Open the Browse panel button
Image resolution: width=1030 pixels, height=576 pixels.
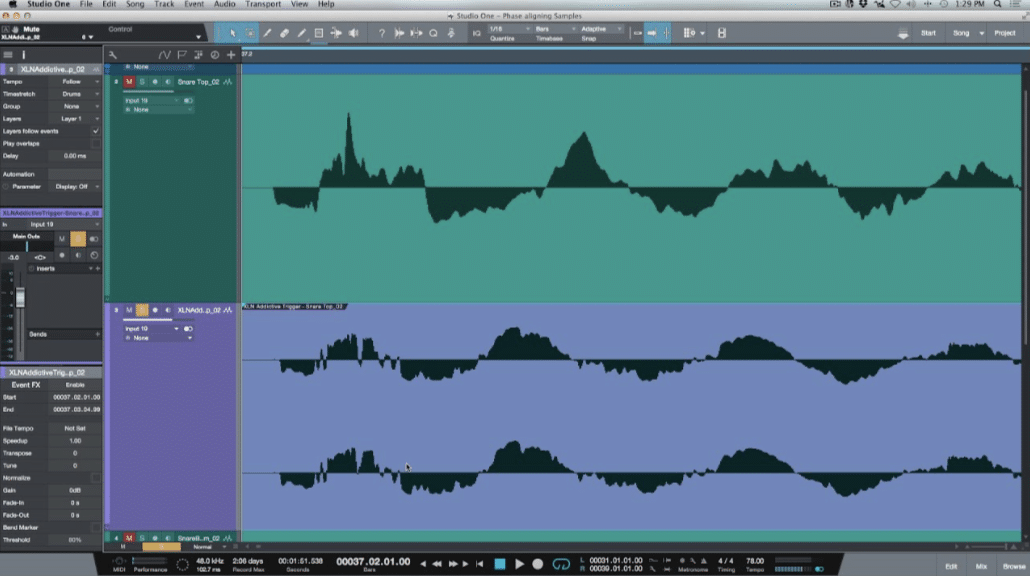(1014, 566)
